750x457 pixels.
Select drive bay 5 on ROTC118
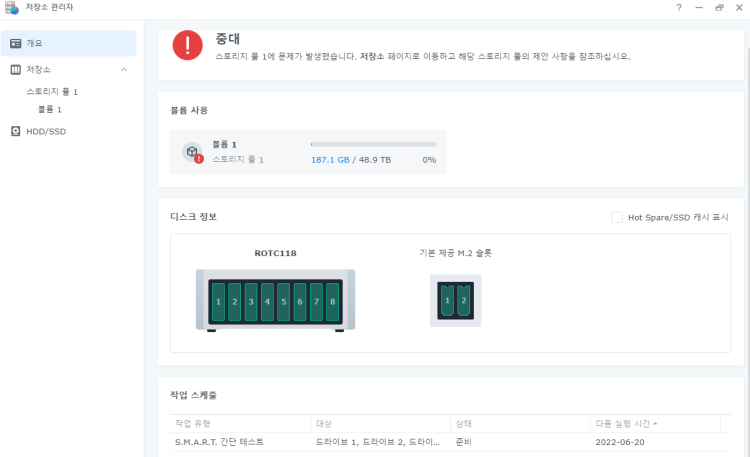[283, 301]
